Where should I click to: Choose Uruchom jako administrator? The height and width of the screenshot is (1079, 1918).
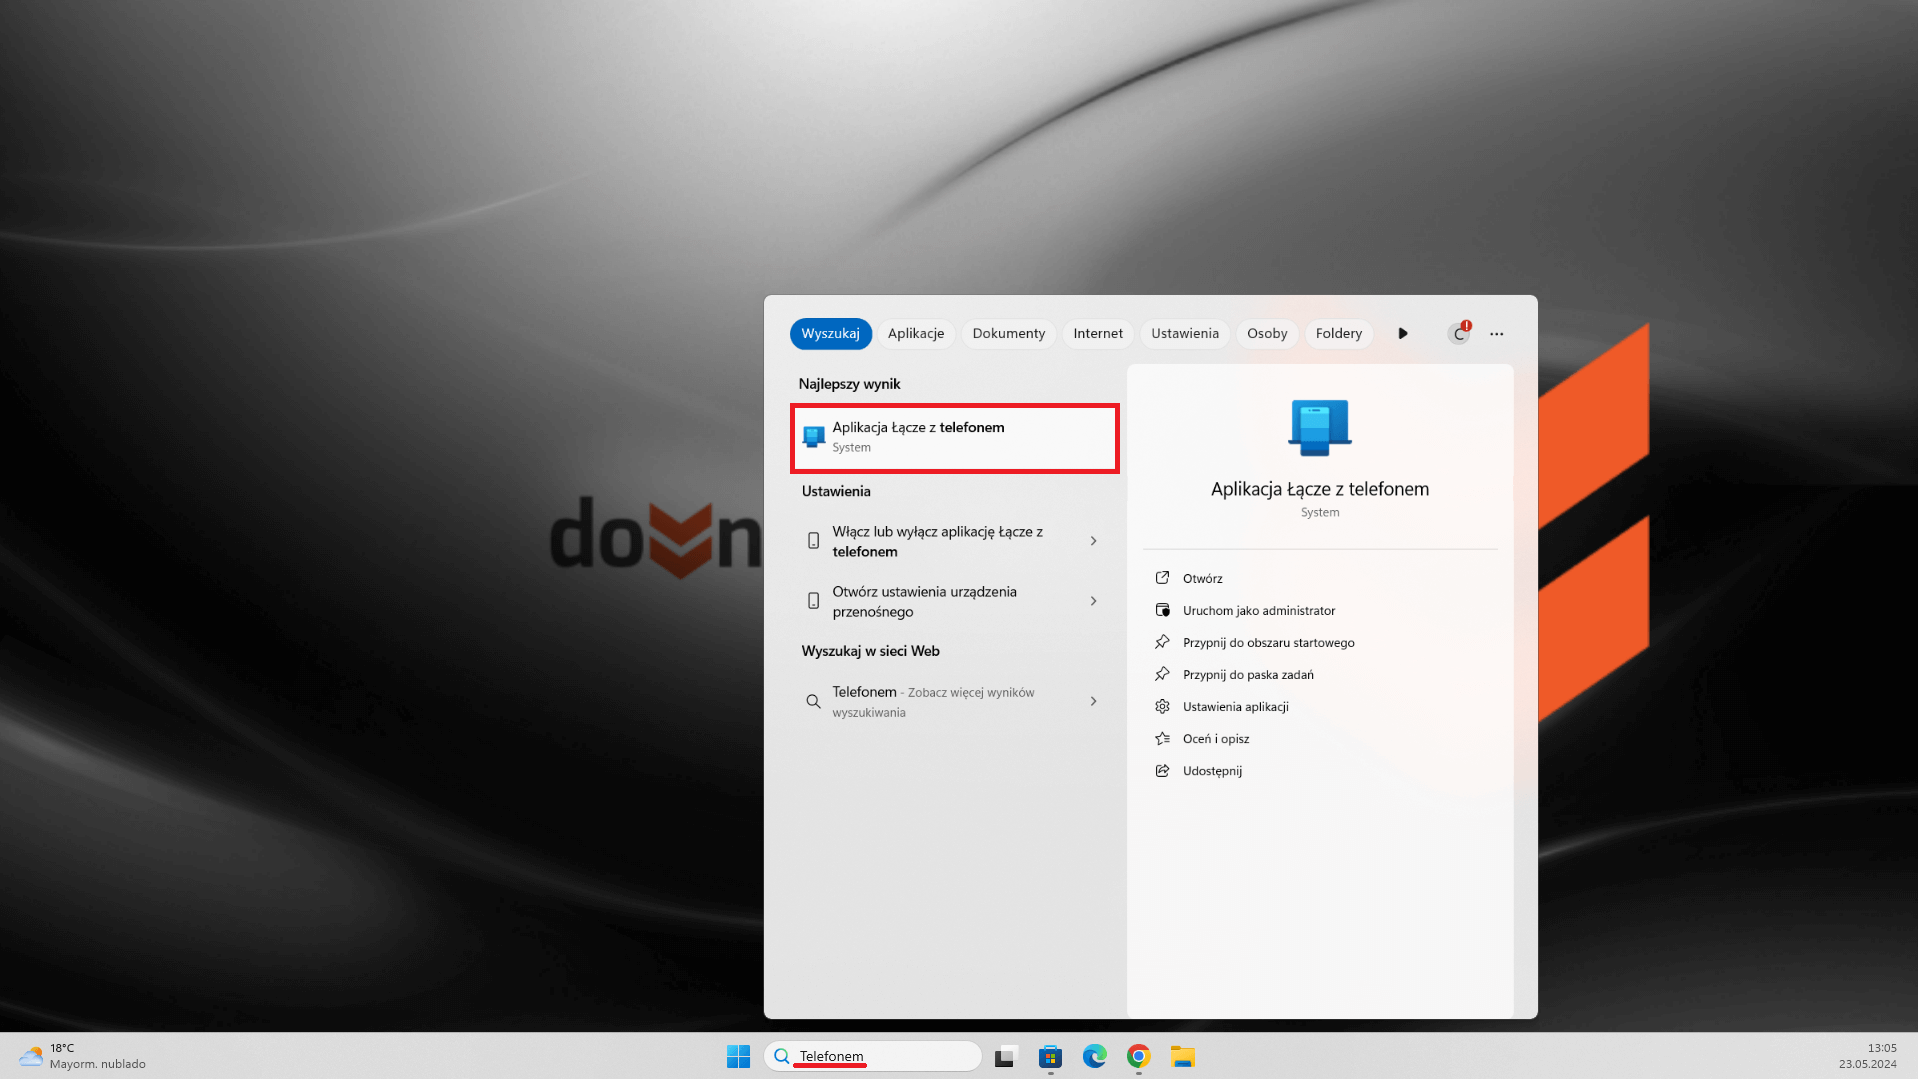coord(1258,610)
